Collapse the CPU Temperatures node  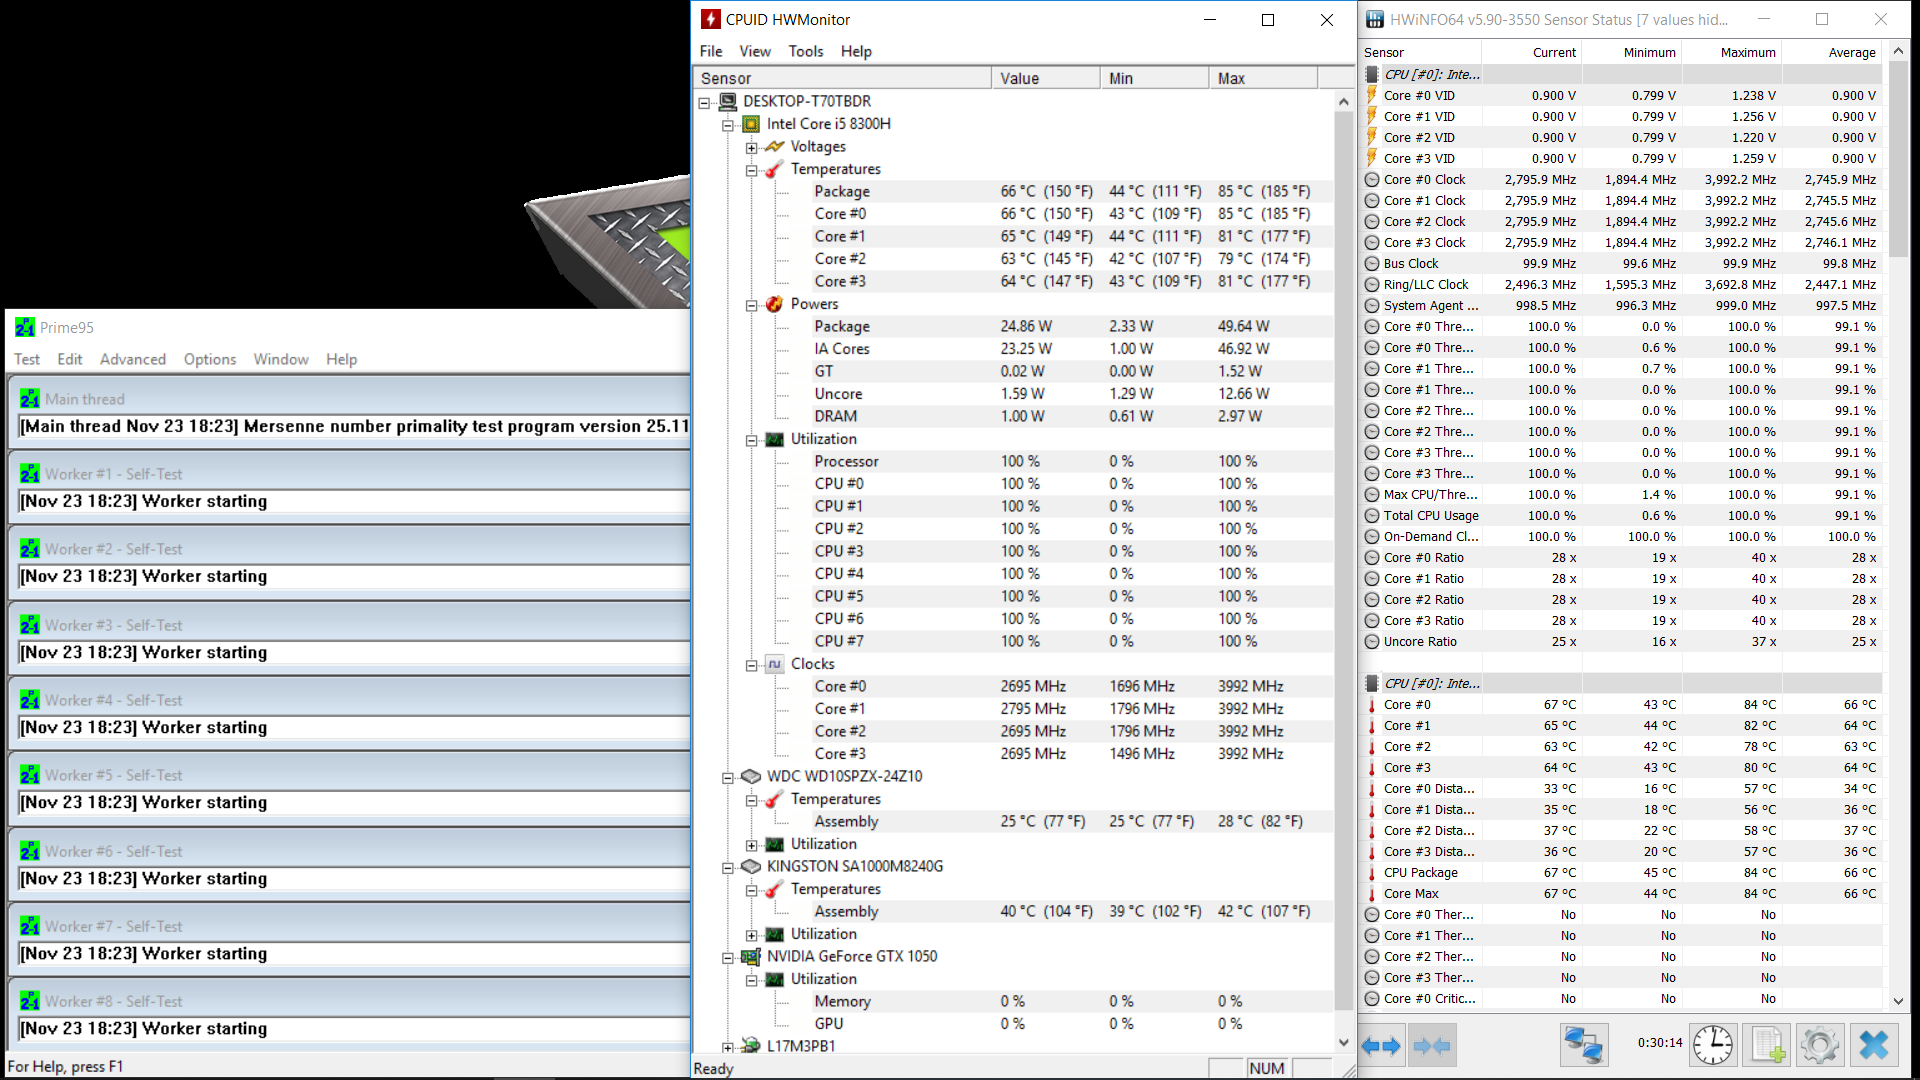[x=752, y=170]
